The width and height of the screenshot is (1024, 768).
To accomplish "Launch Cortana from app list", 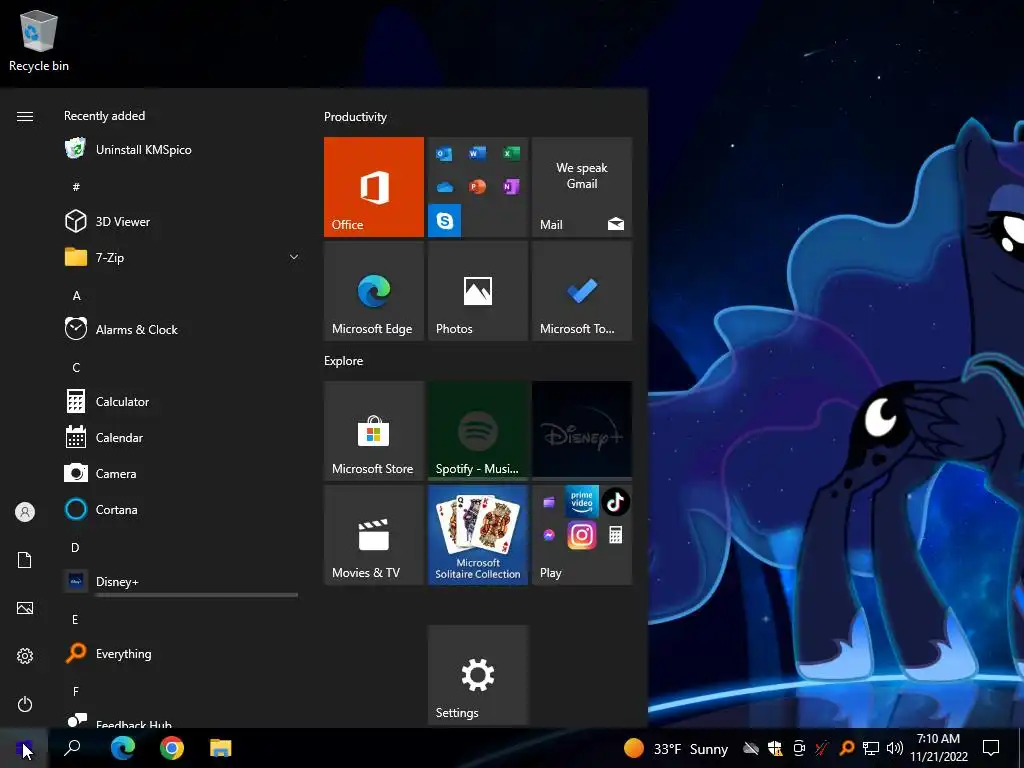I will (x=182, y=509).
